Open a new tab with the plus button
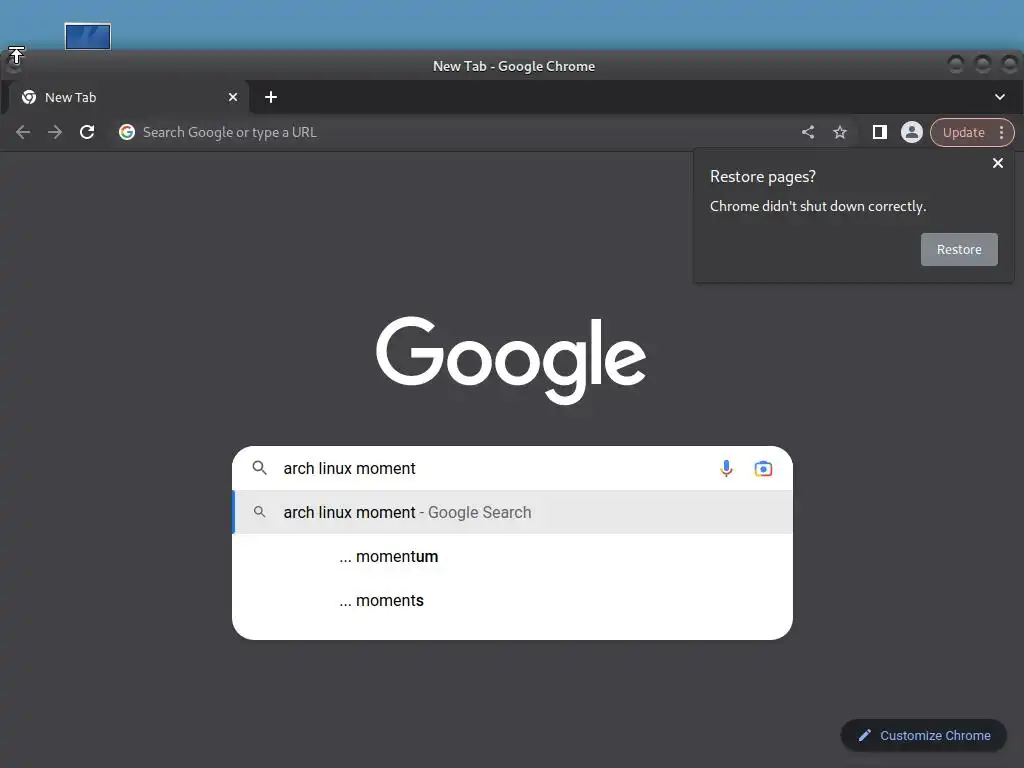This screenshot has height=768, width=1024. 271,97
